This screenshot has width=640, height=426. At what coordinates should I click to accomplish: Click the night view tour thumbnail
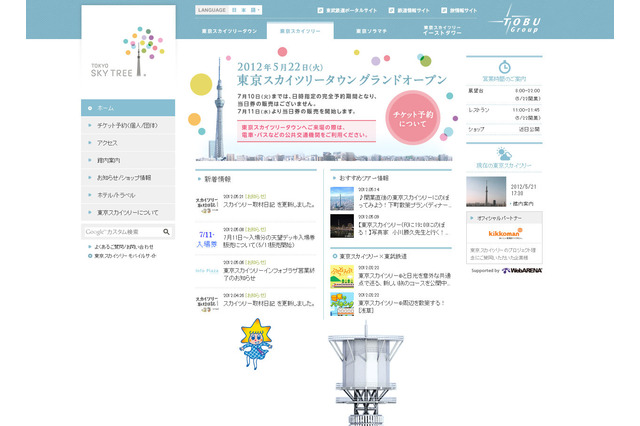342,226
